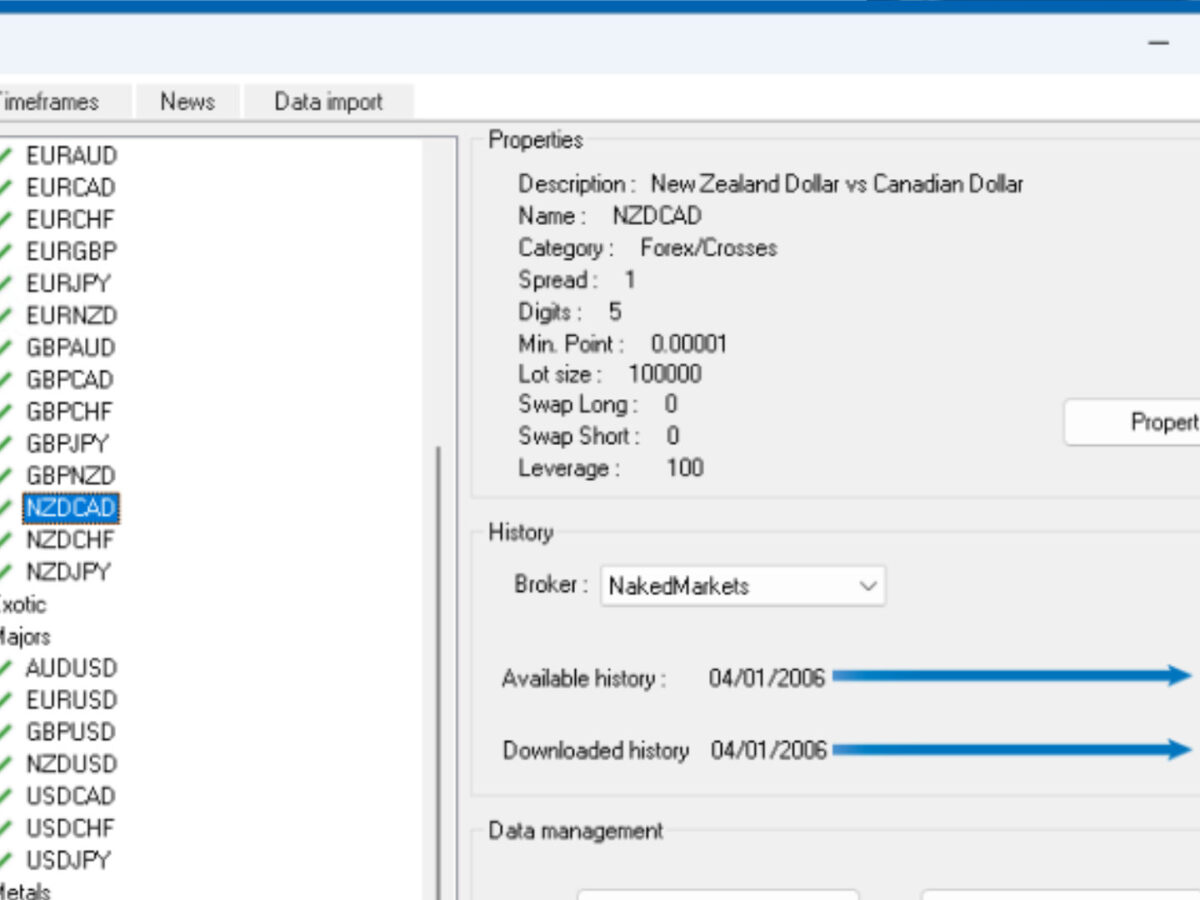Screen dimensions: 1200x900
Task: Switch to the News tab
Action: [186, 101]
